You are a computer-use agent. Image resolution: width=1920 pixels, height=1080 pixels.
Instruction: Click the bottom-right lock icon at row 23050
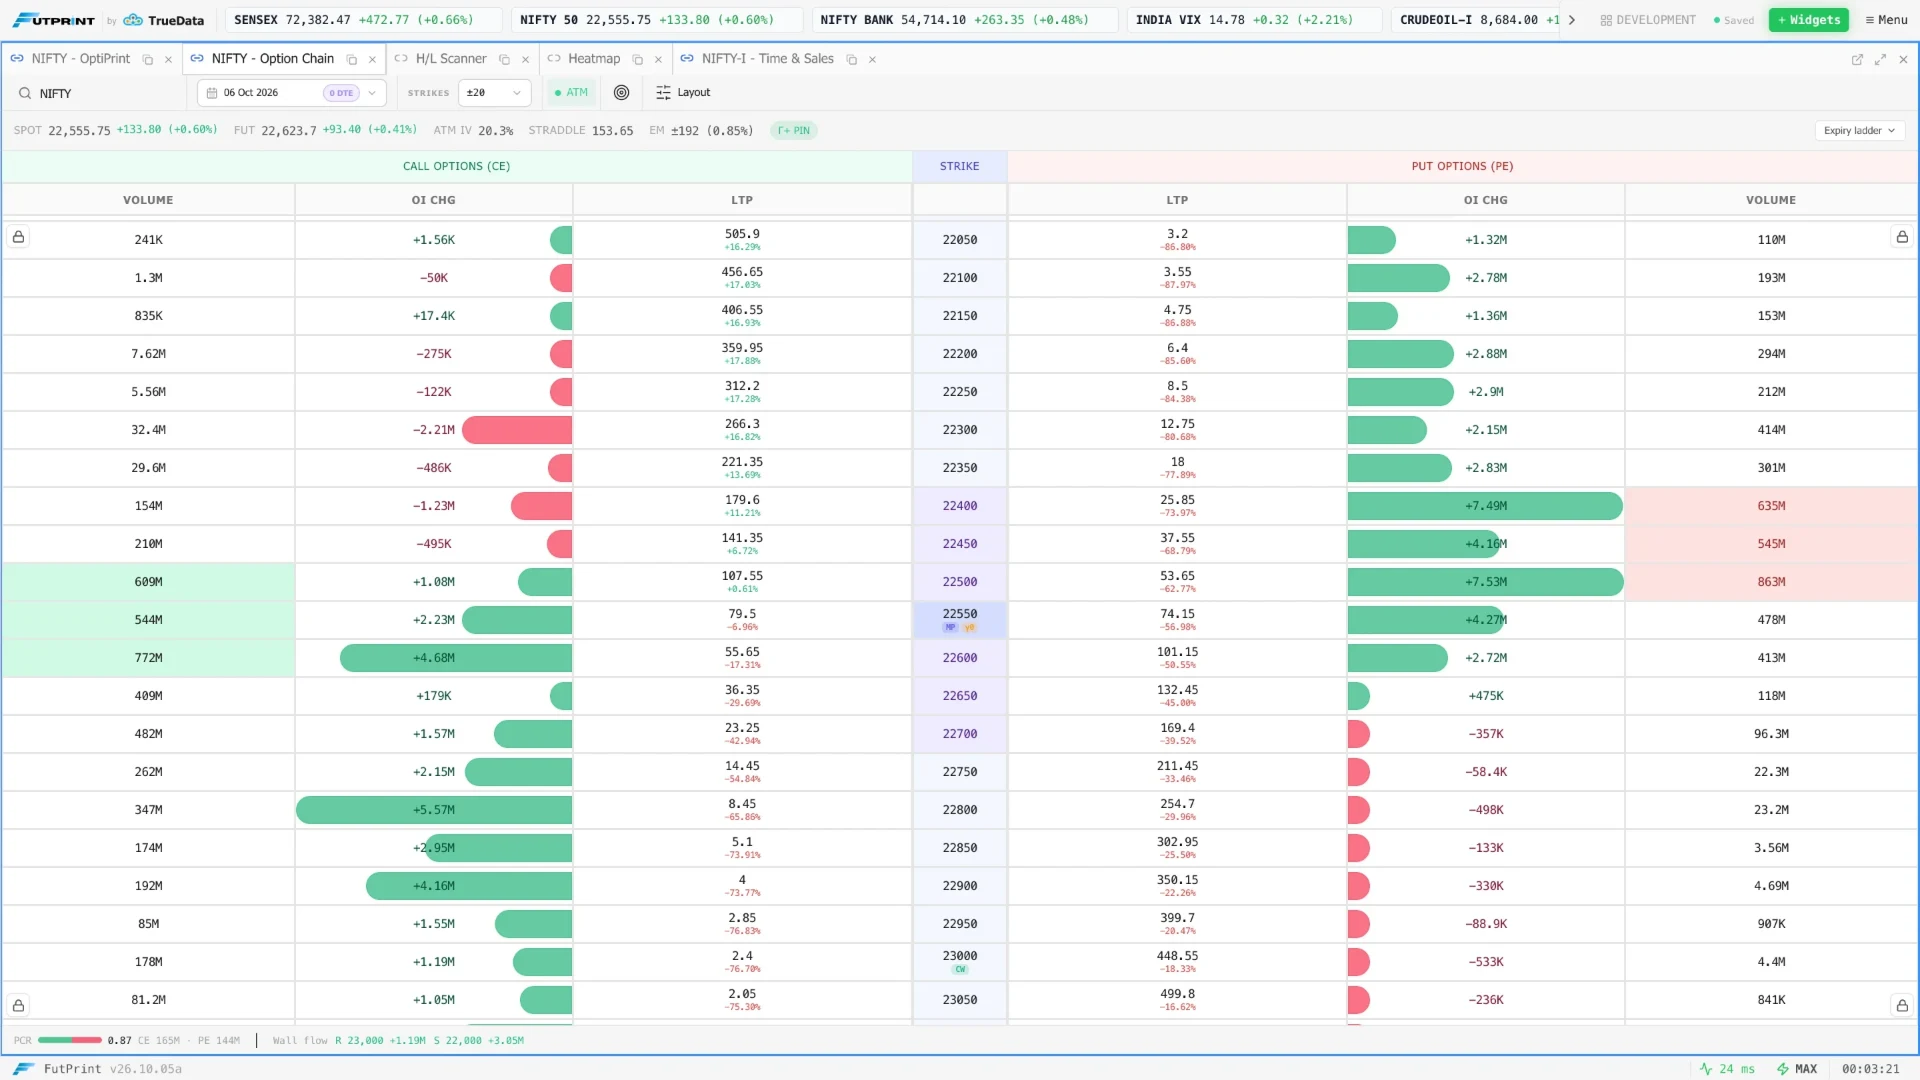(x=1902, y=1005)
